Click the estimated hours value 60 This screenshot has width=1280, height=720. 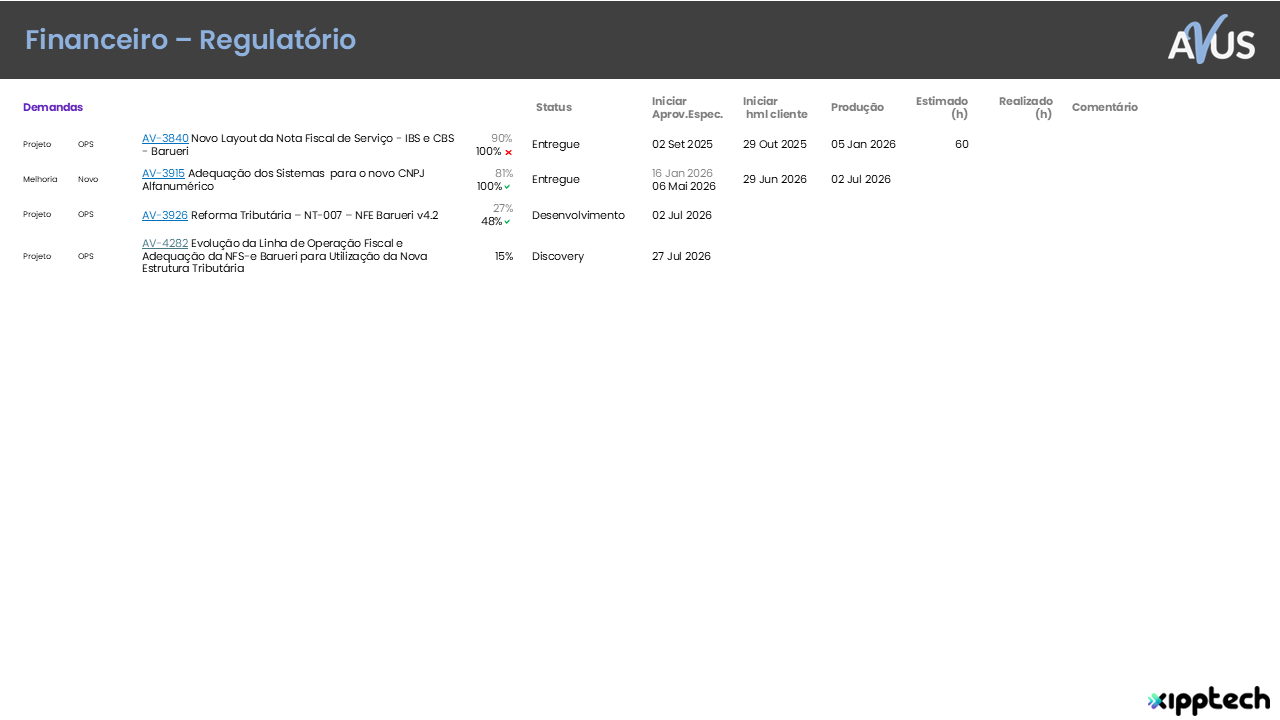[962, 144]
